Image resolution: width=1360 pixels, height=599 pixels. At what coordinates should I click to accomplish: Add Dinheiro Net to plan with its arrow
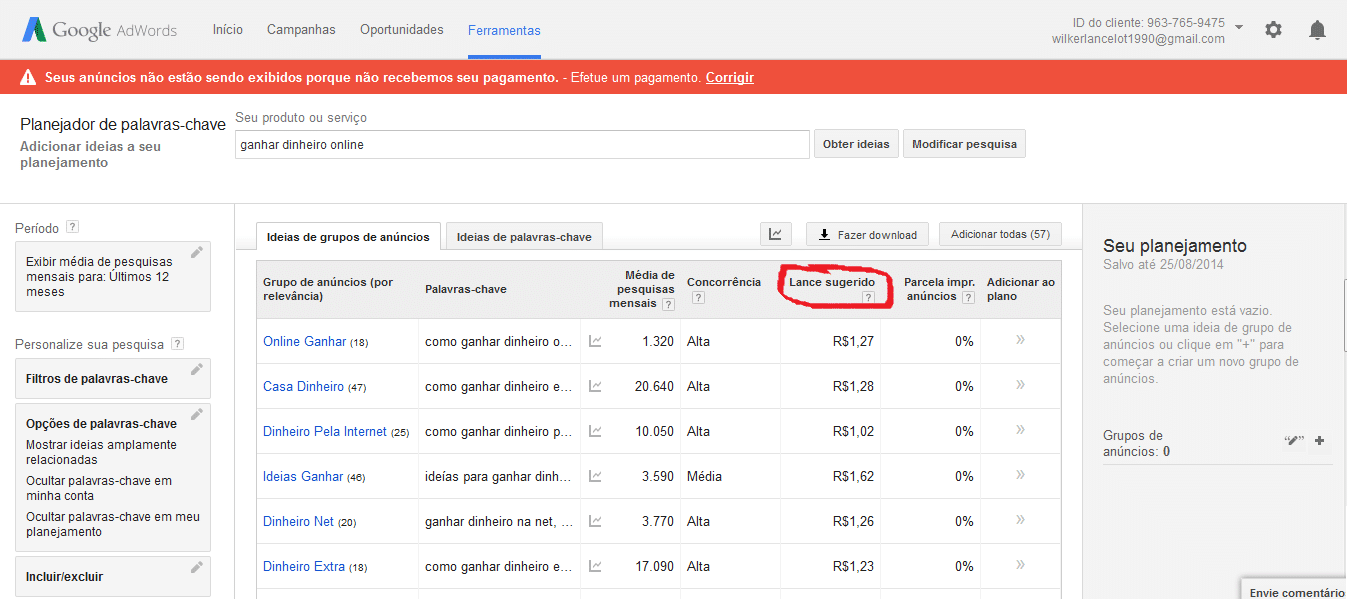pyautogui.click(x=1020, y=520)
